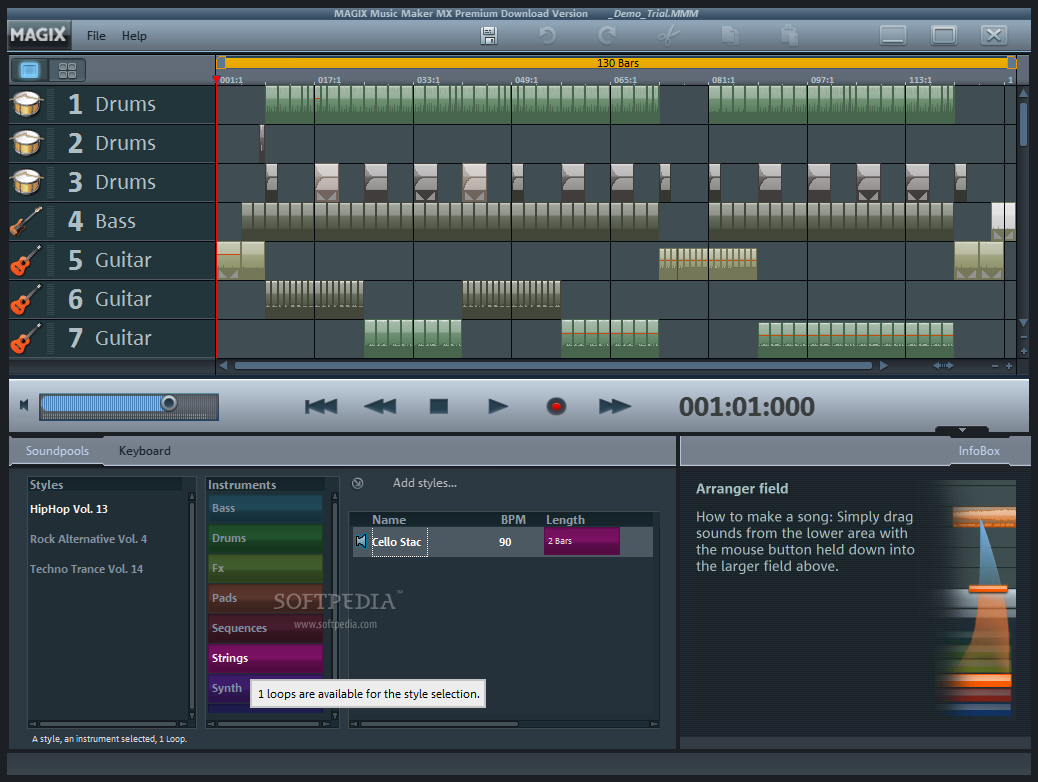The width and height of the screenshot is (1038, 782).
Task: Select Techno Trance Vol. 14 style
Action: point(86,569)
